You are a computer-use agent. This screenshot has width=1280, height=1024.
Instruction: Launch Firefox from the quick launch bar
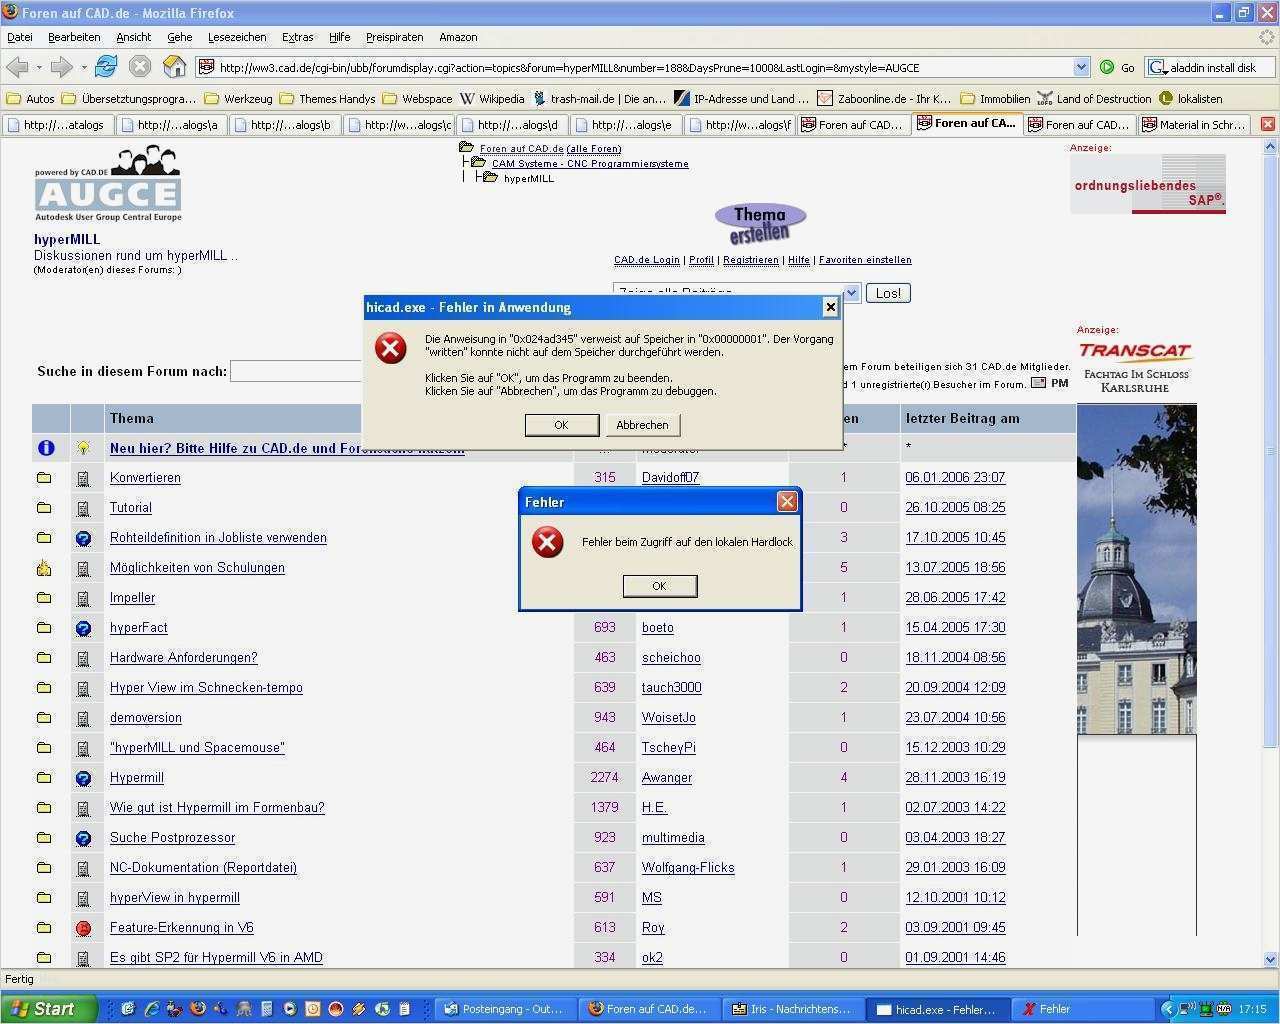pos(198,1009)
